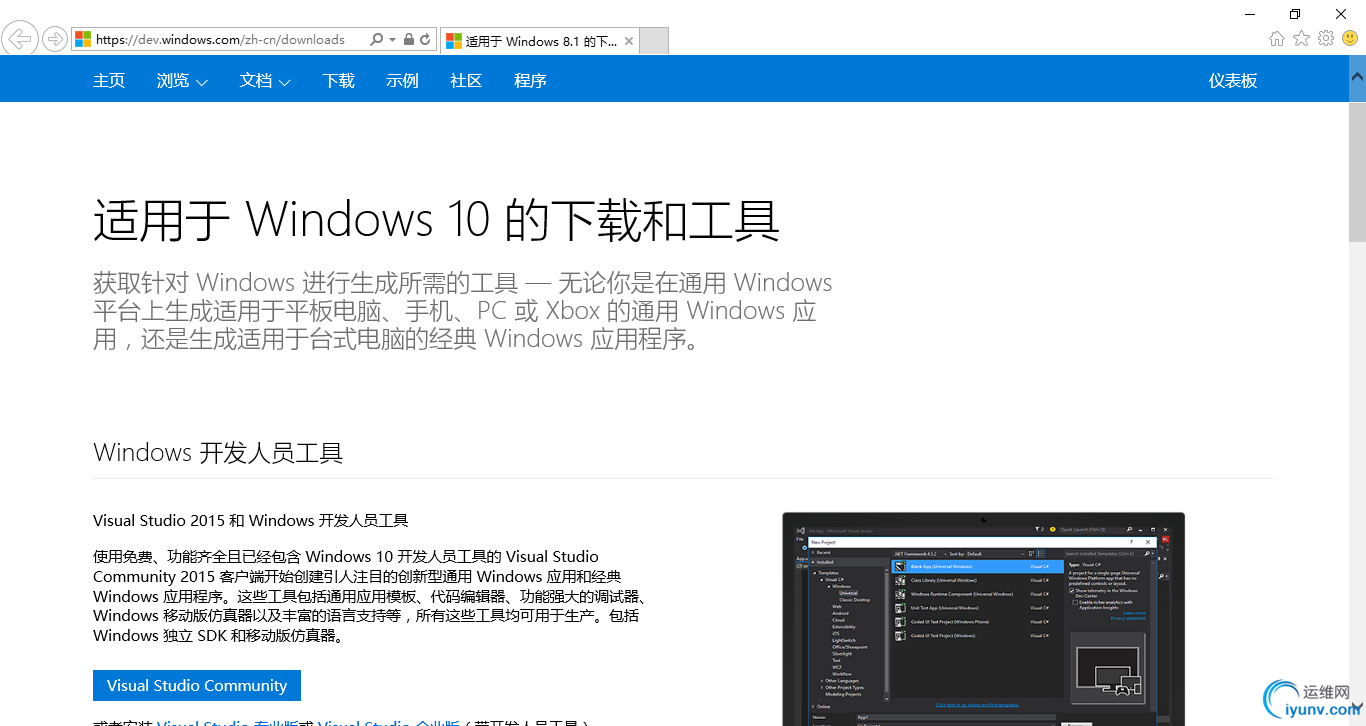This screenshot has width=1366, height=726.
Task: Click the Visual Studio Community download button
Action: (197, 686)
